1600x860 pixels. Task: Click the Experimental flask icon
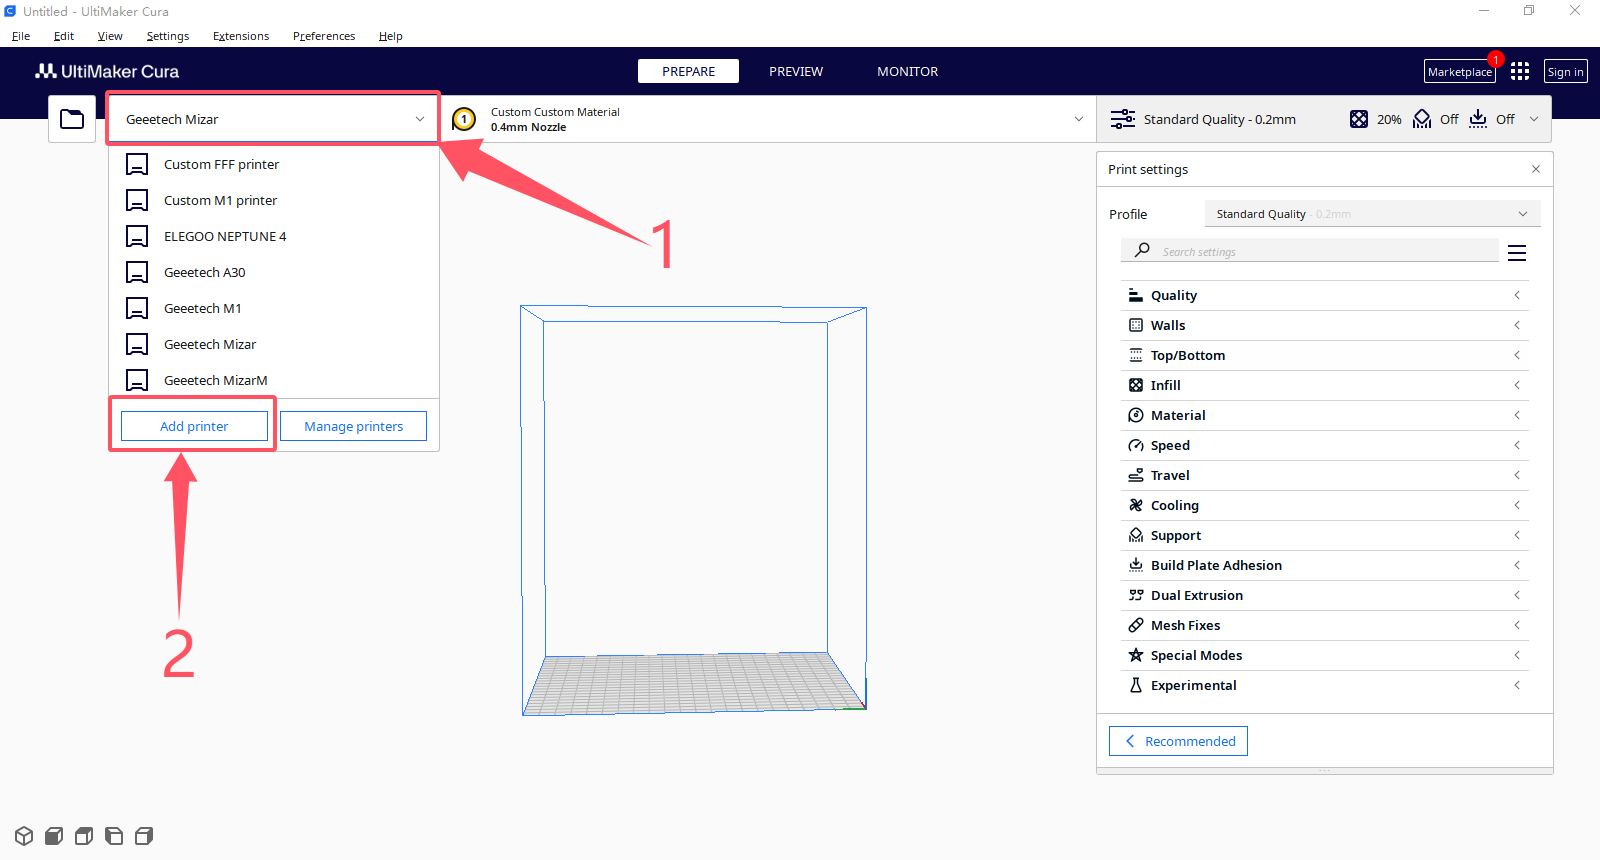[1136, 685]
